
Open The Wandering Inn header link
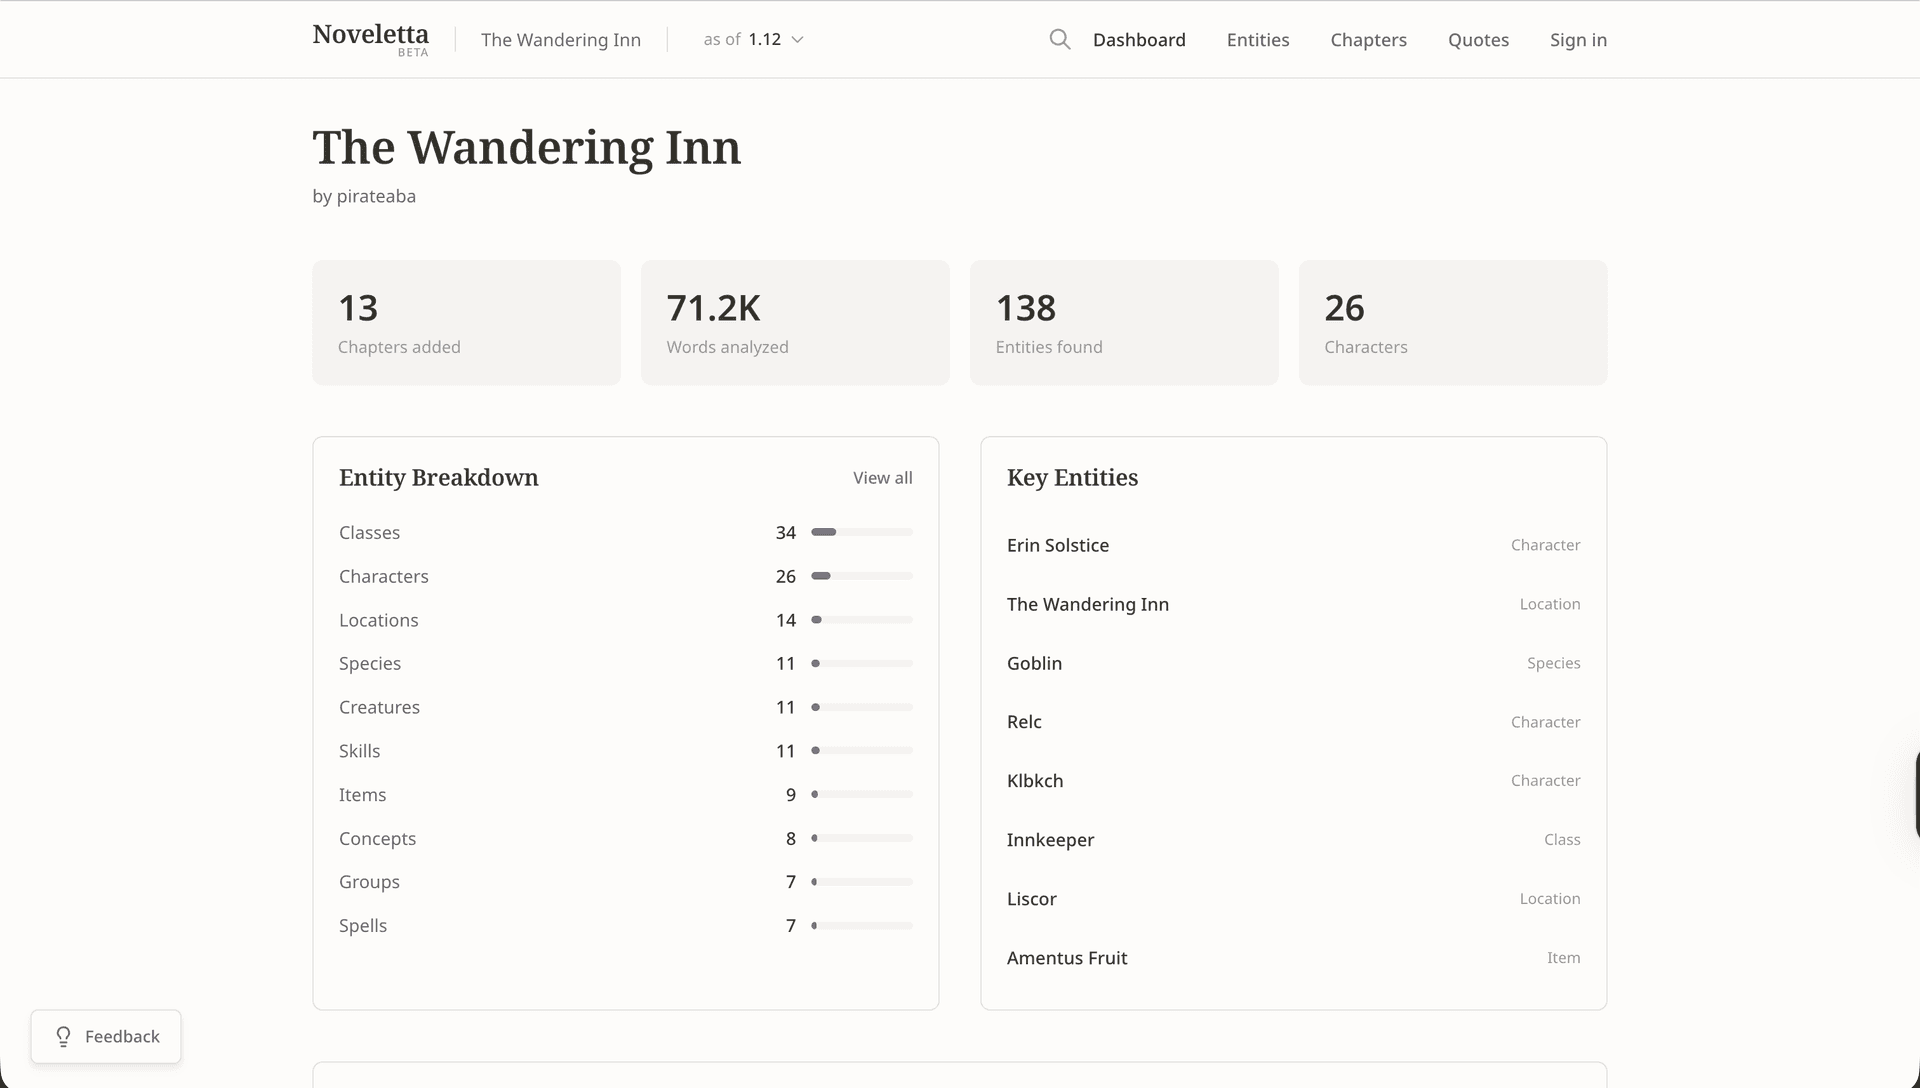click(x=560, y=40)
